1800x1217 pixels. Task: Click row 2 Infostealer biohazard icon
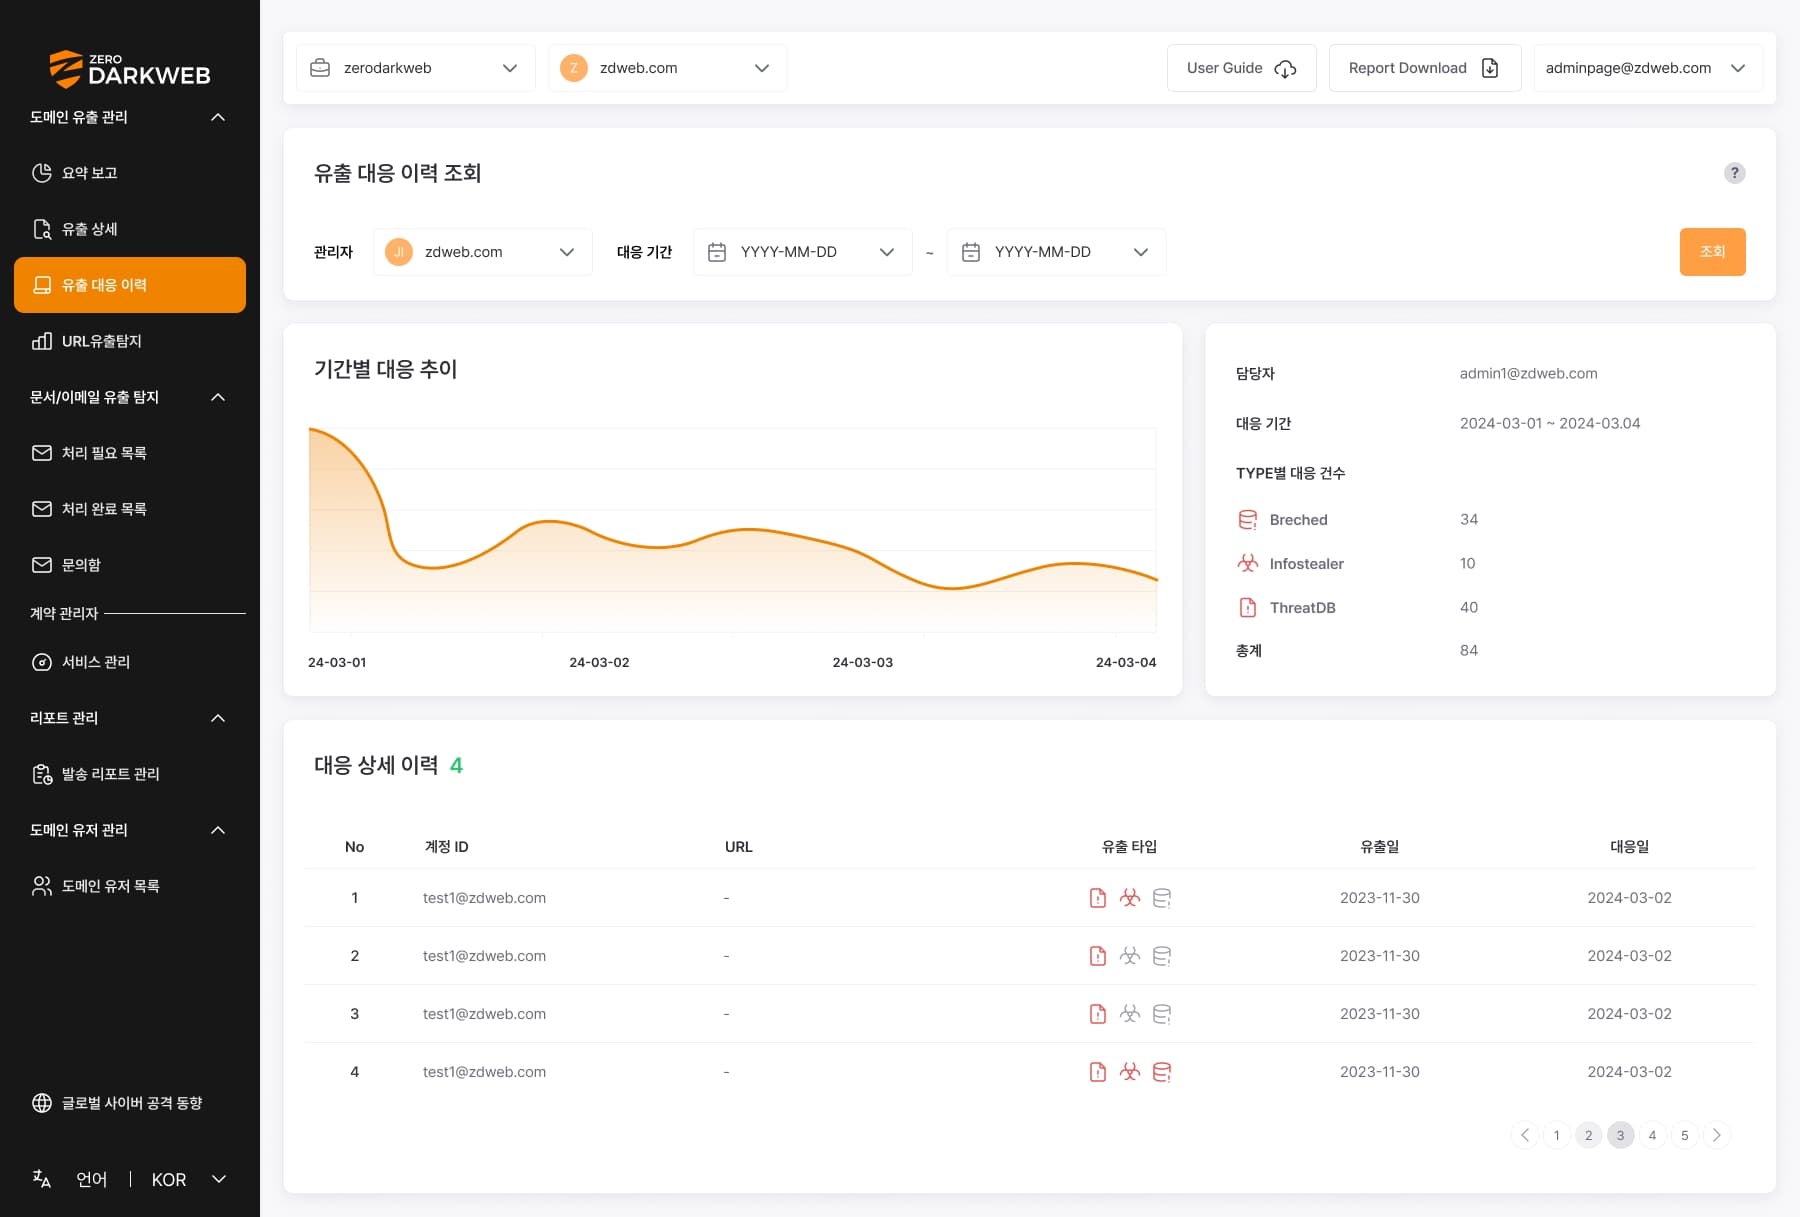coord(1130,956)
